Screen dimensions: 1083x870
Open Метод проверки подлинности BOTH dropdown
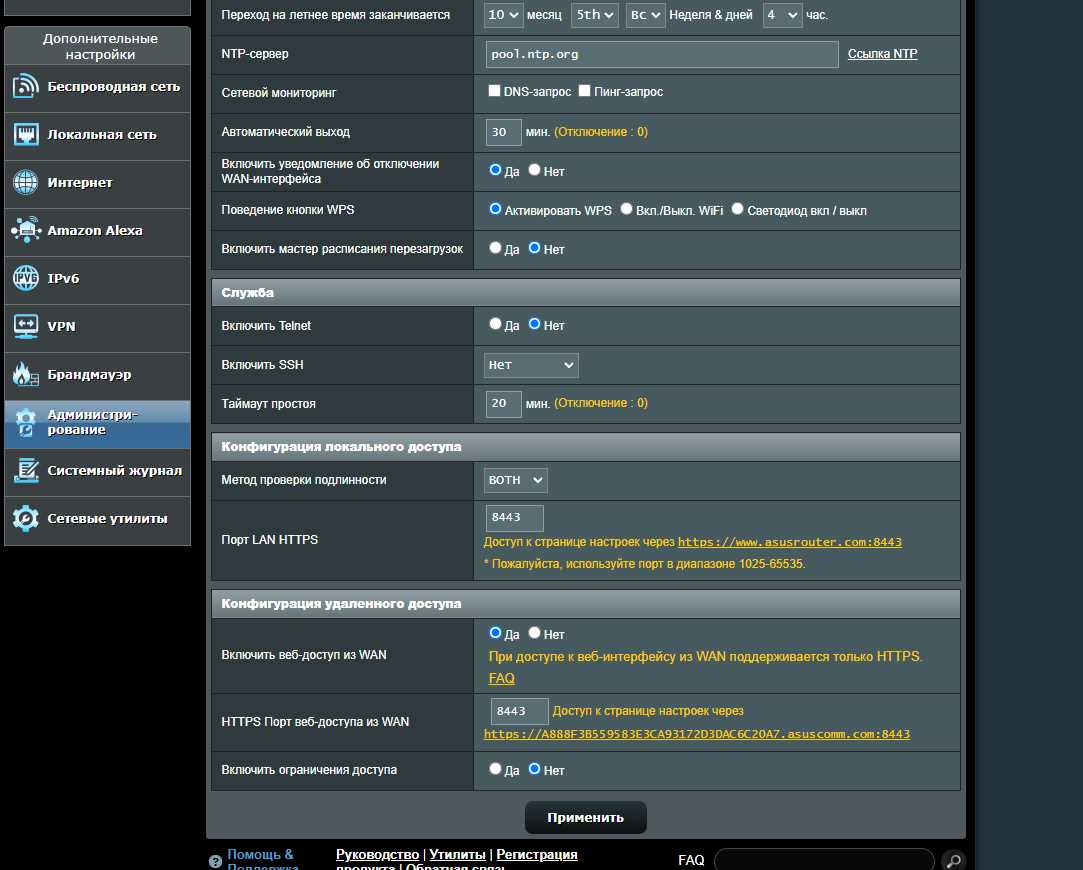point(516,480)
